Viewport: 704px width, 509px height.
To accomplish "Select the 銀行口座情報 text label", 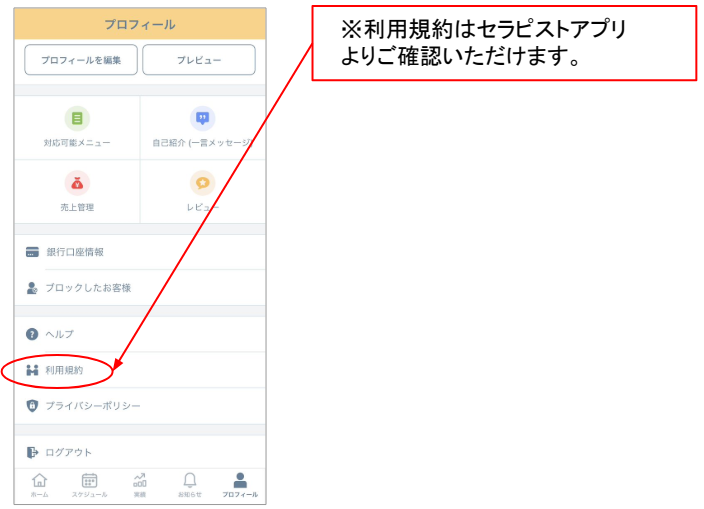I will tap(75, 252).
